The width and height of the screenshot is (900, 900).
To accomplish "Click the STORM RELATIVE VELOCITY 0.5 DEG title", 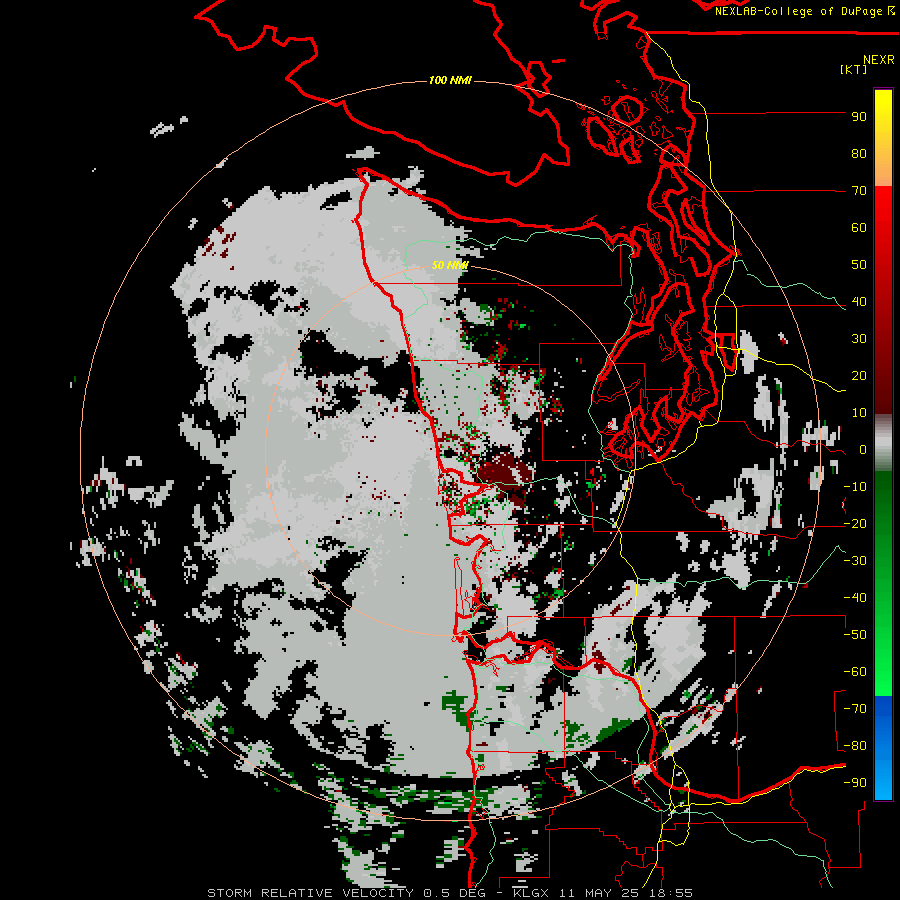I will point(346,893).
